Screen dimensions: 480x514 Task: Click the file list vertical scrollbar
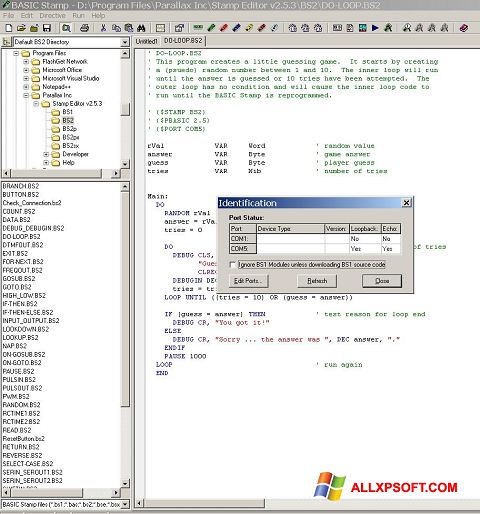pyautogui.click(x=125, y=335)
